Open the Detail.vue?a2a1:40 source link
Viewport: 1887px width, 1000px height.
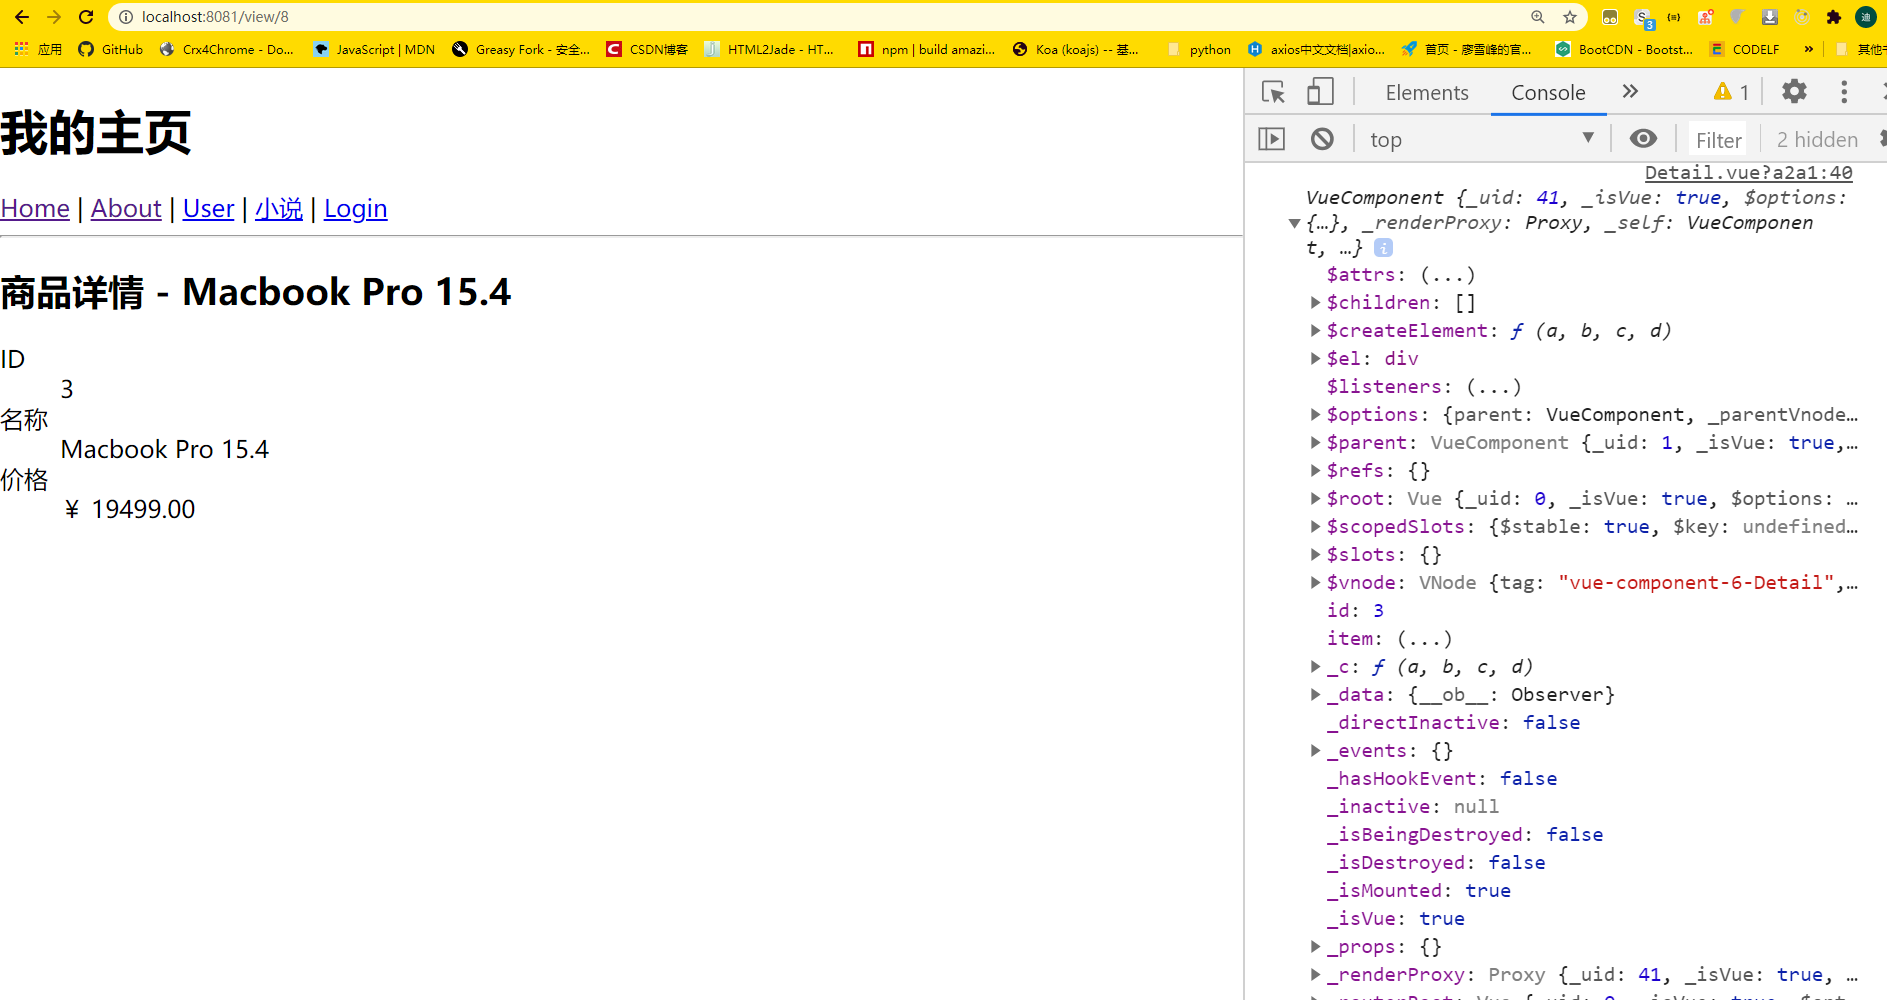1748,173
